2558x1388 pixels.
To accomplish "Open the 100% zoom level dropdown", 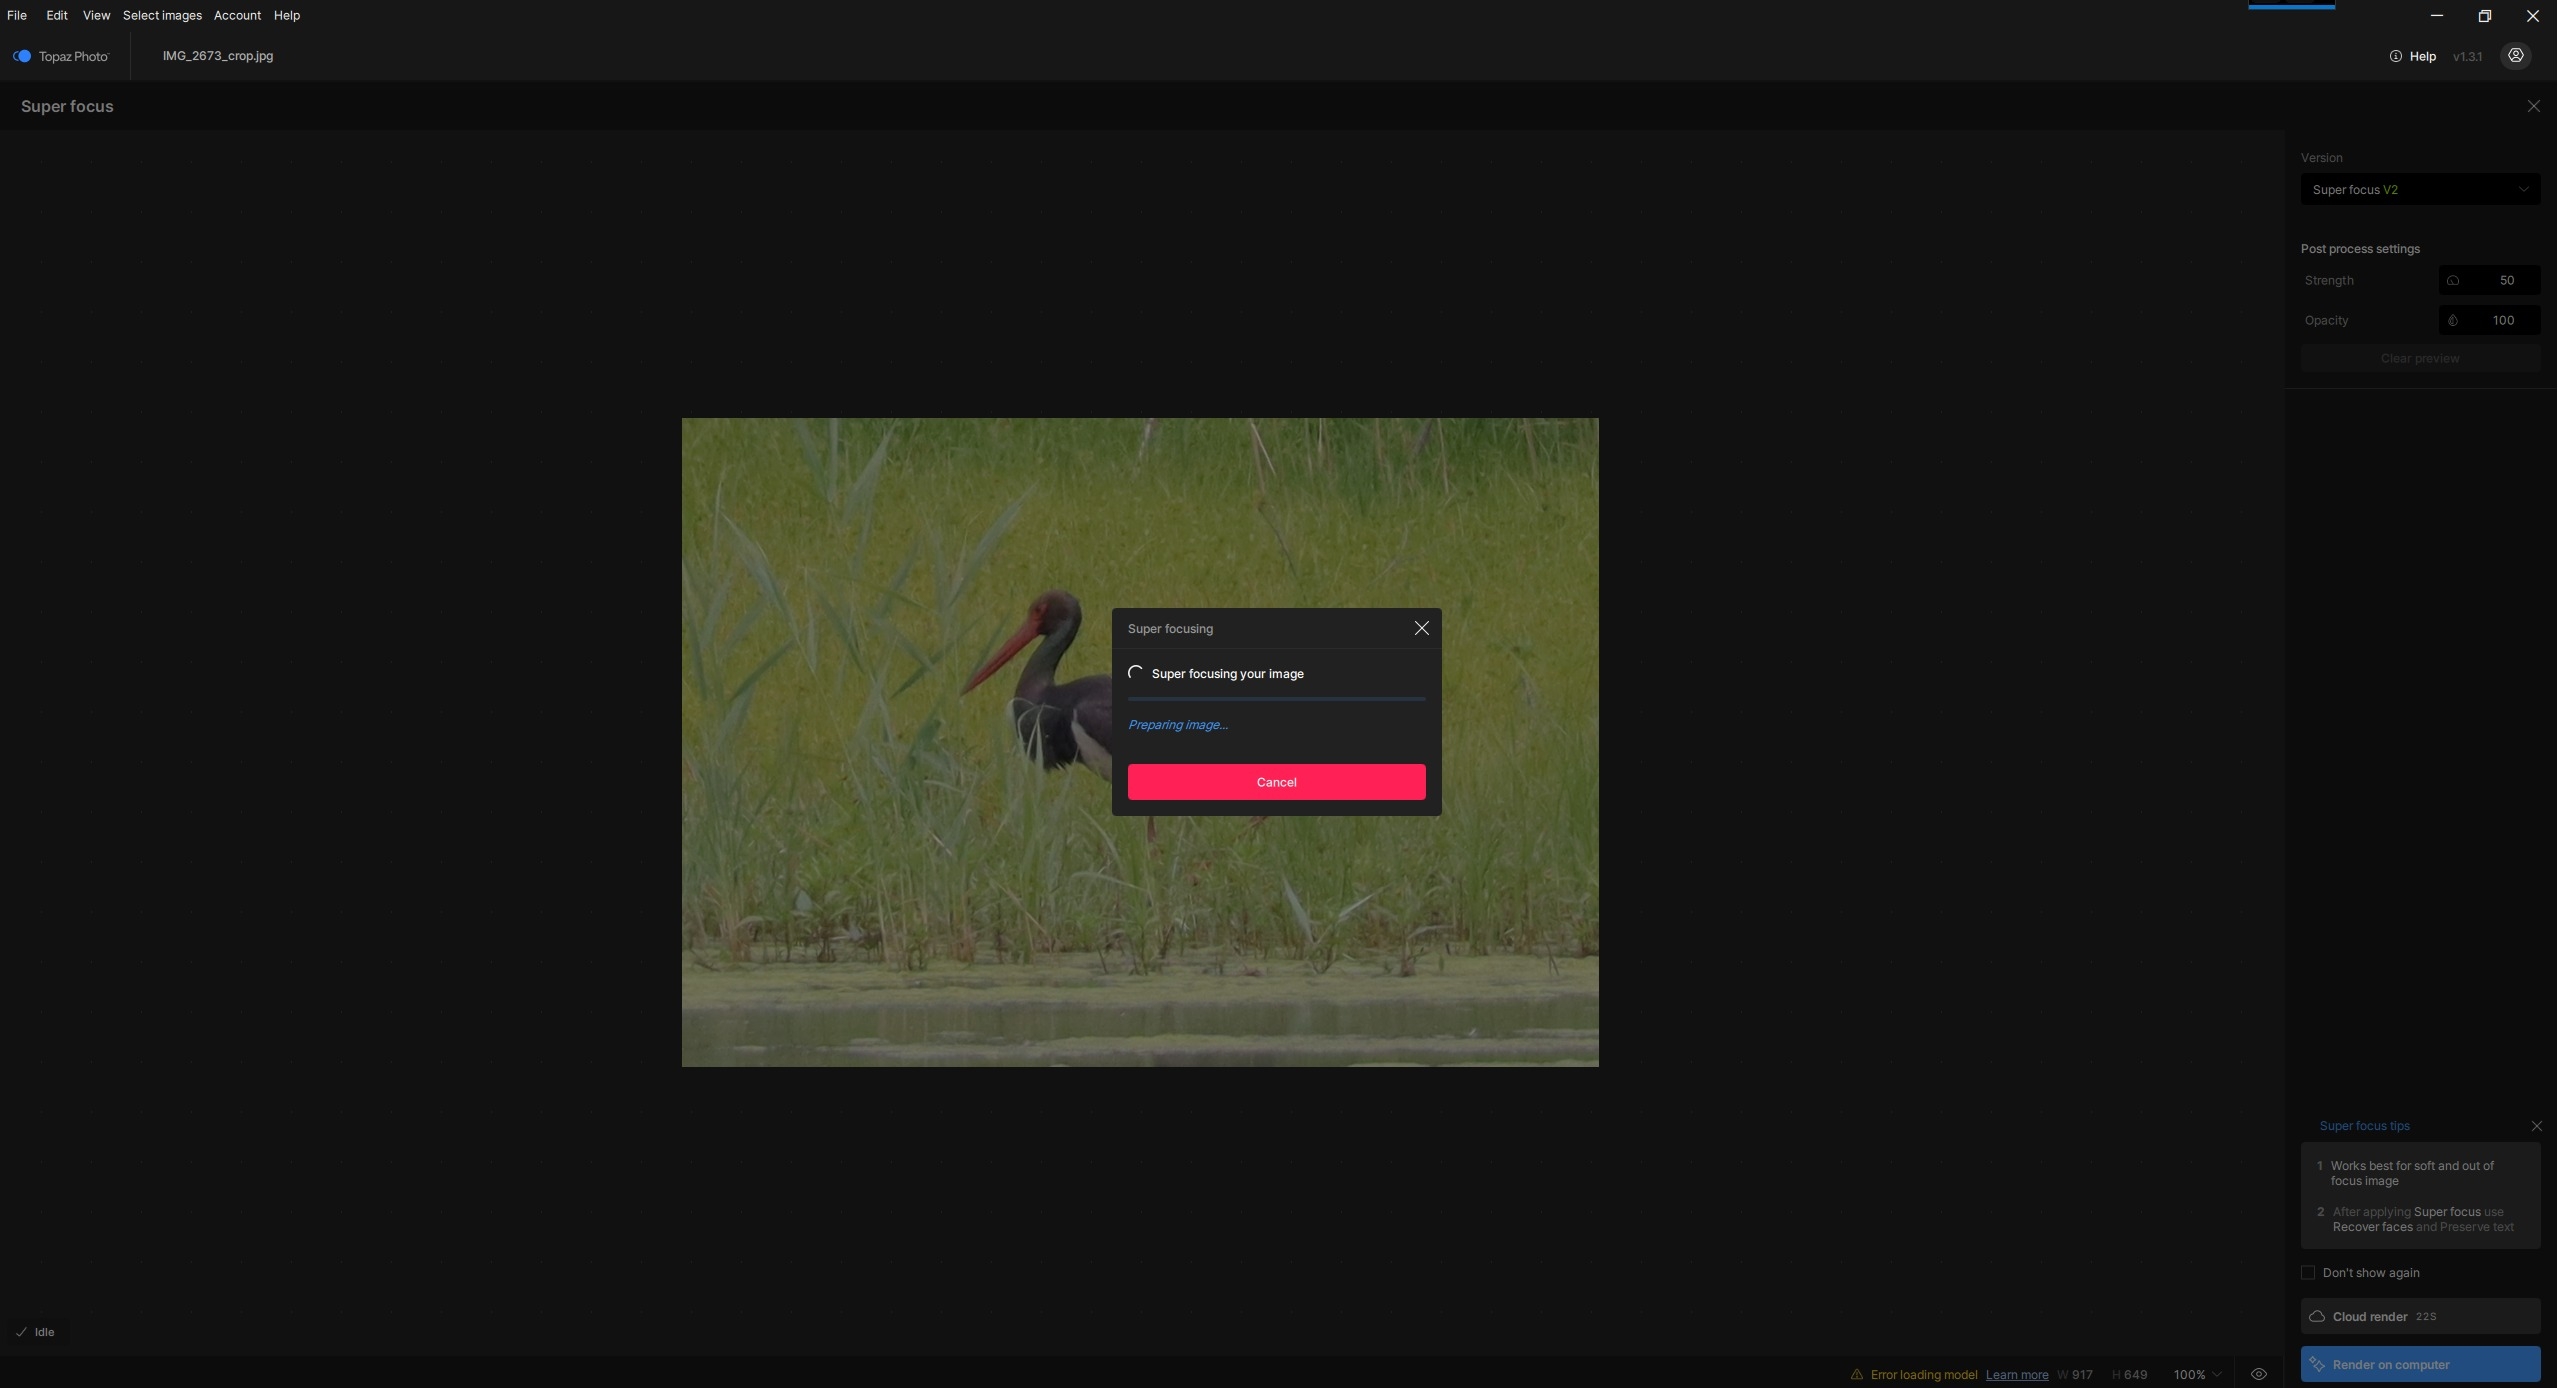I will (2197, 1374).
